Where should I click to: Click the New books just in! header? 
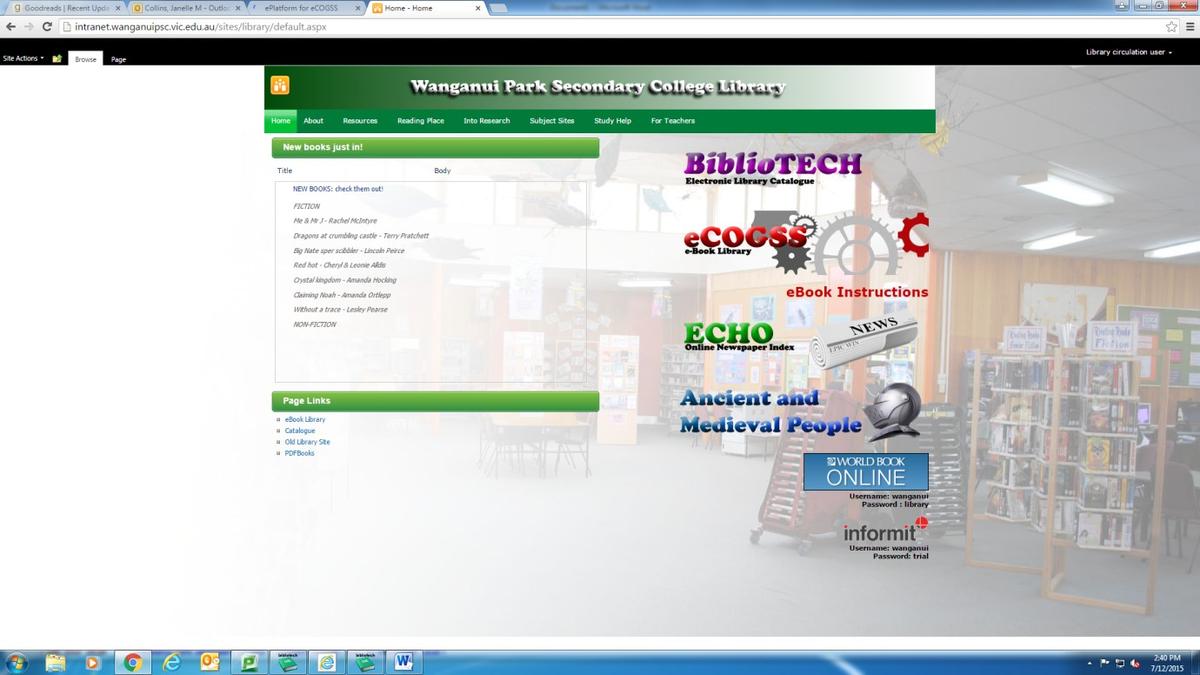pos(435,148)
